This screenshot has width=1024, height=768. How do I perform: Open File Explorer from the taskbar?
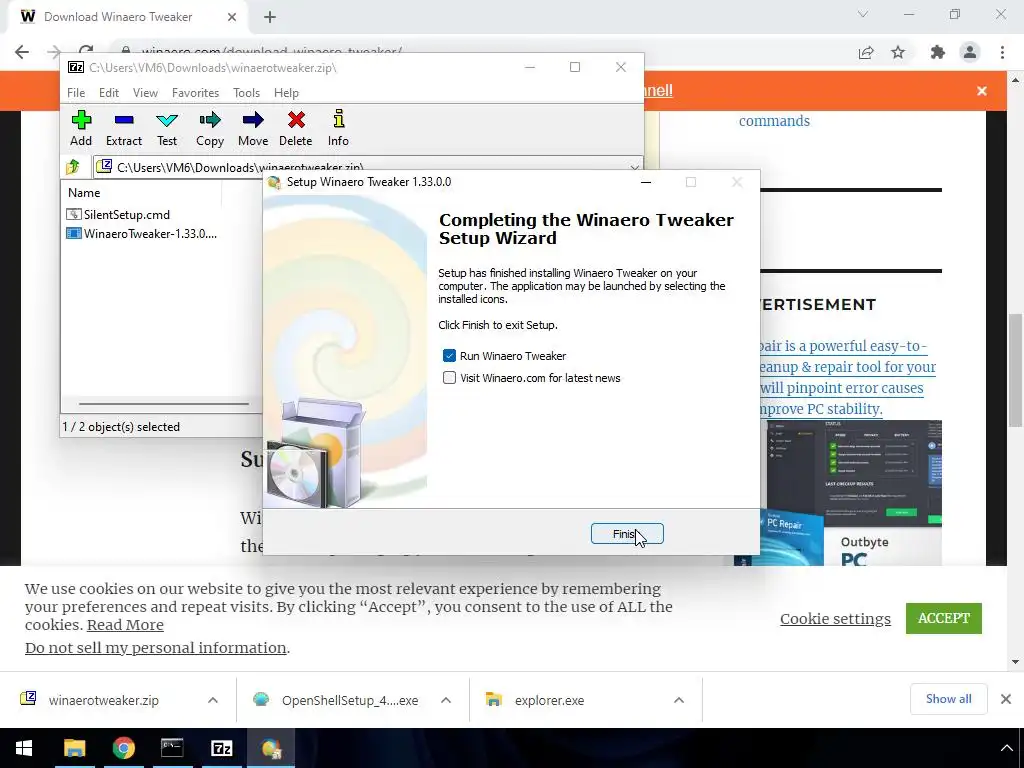74,748
